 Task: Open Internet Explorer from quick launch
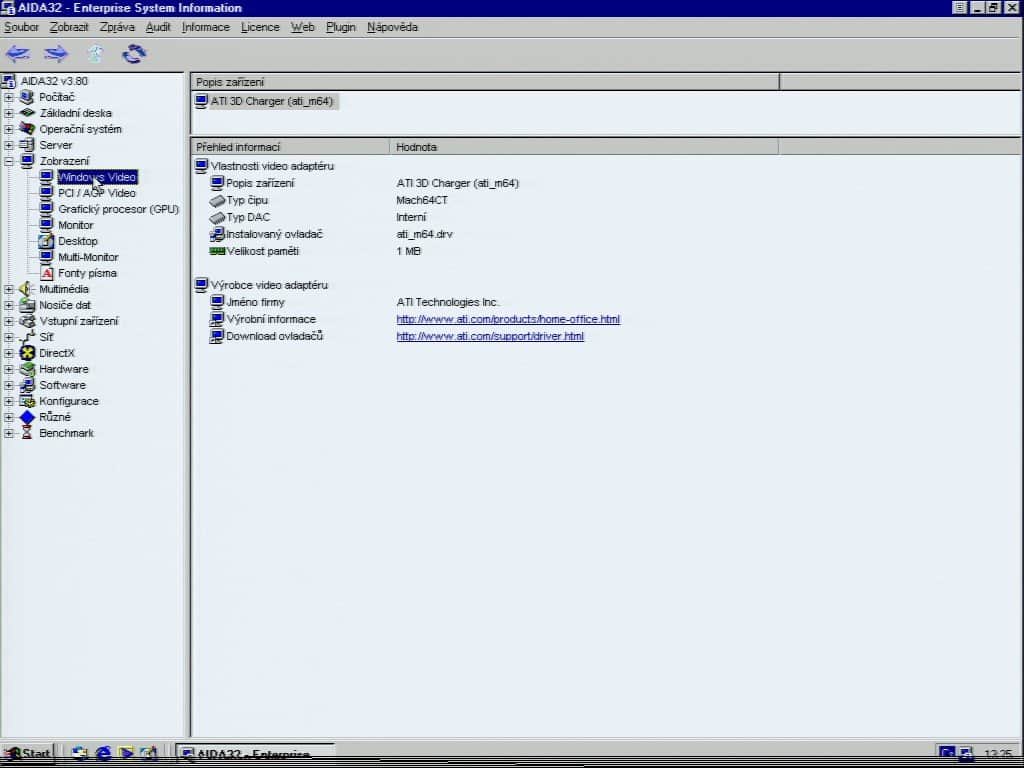point(103,753)
